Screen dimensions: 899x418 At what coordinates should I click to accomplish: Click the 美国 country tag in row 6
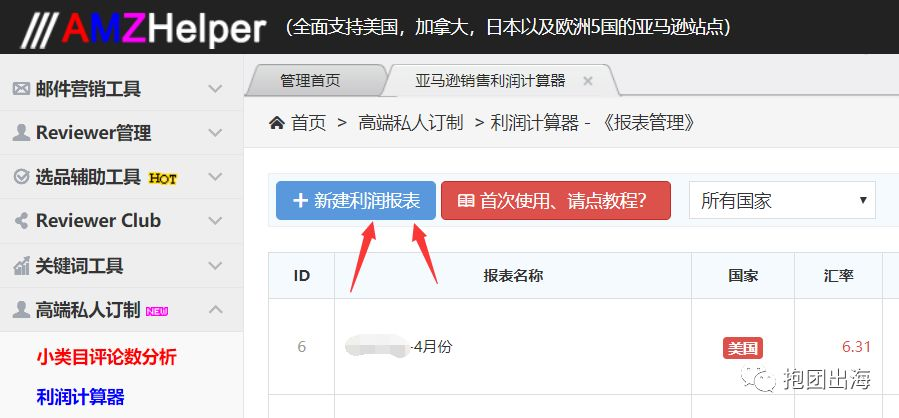[742, 347]
